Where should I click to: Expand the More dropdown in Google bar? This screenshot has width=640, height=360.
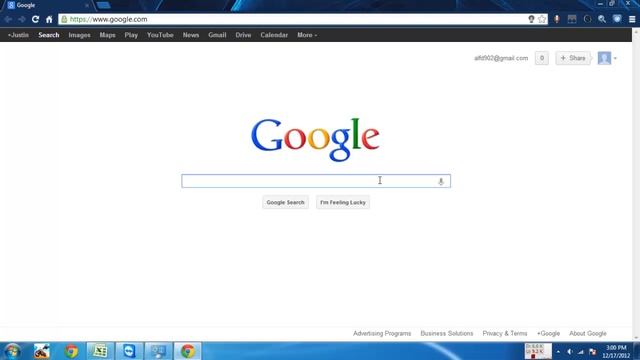pyautogui.click(x=307, y=35)
